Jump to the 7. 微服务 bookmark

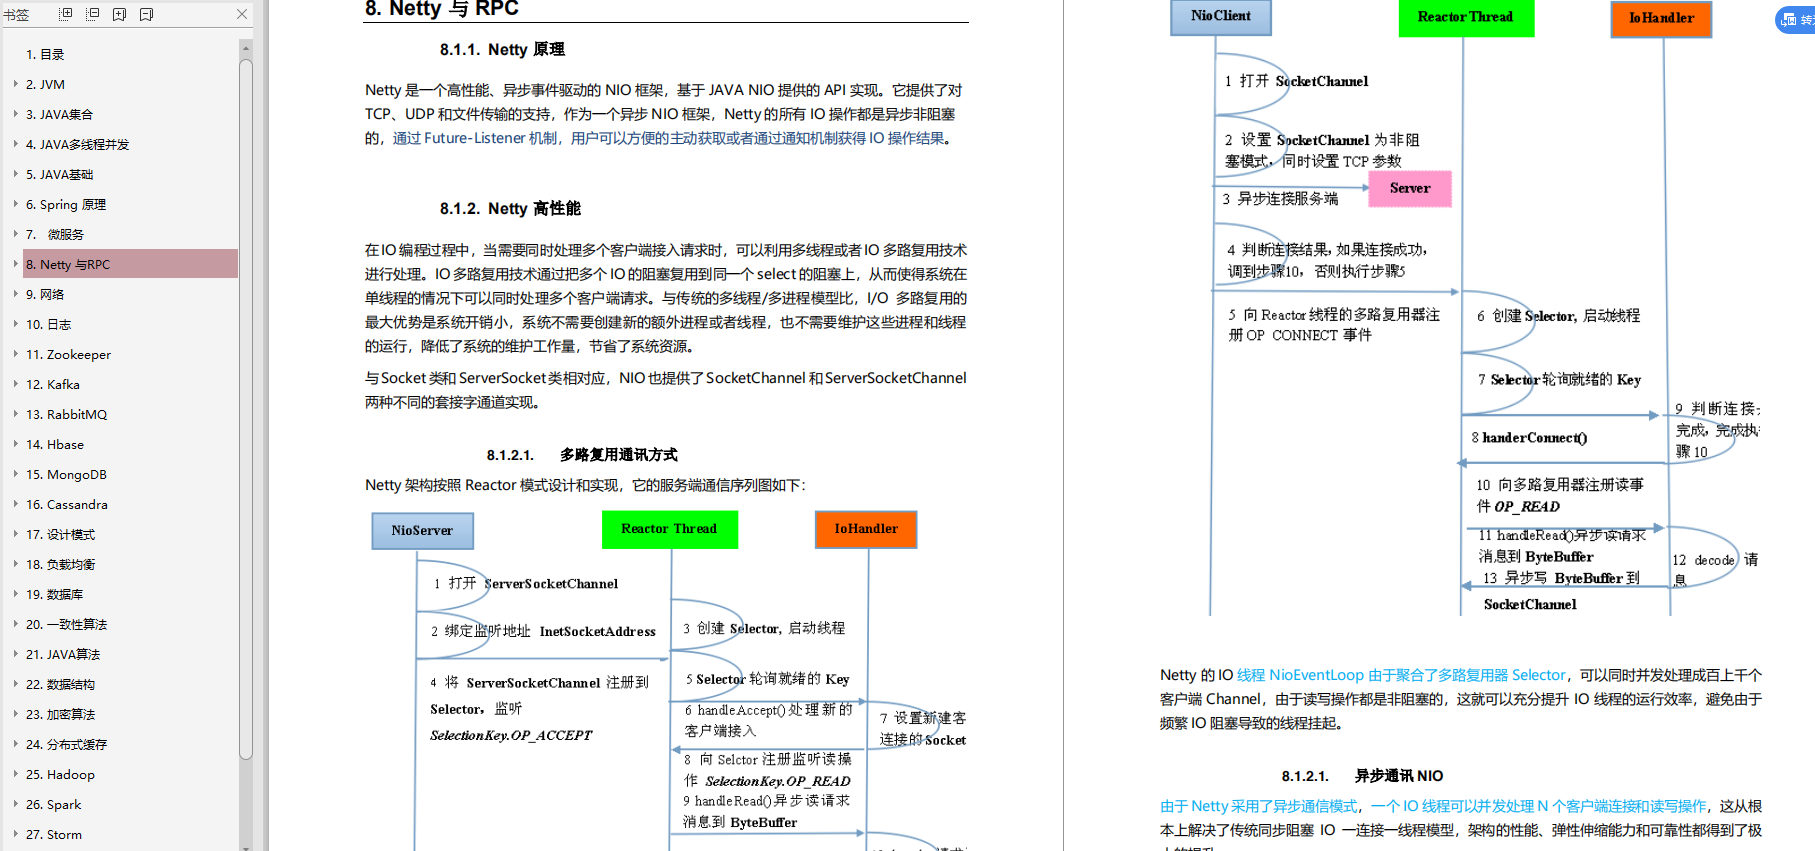[x=55, y=234]
